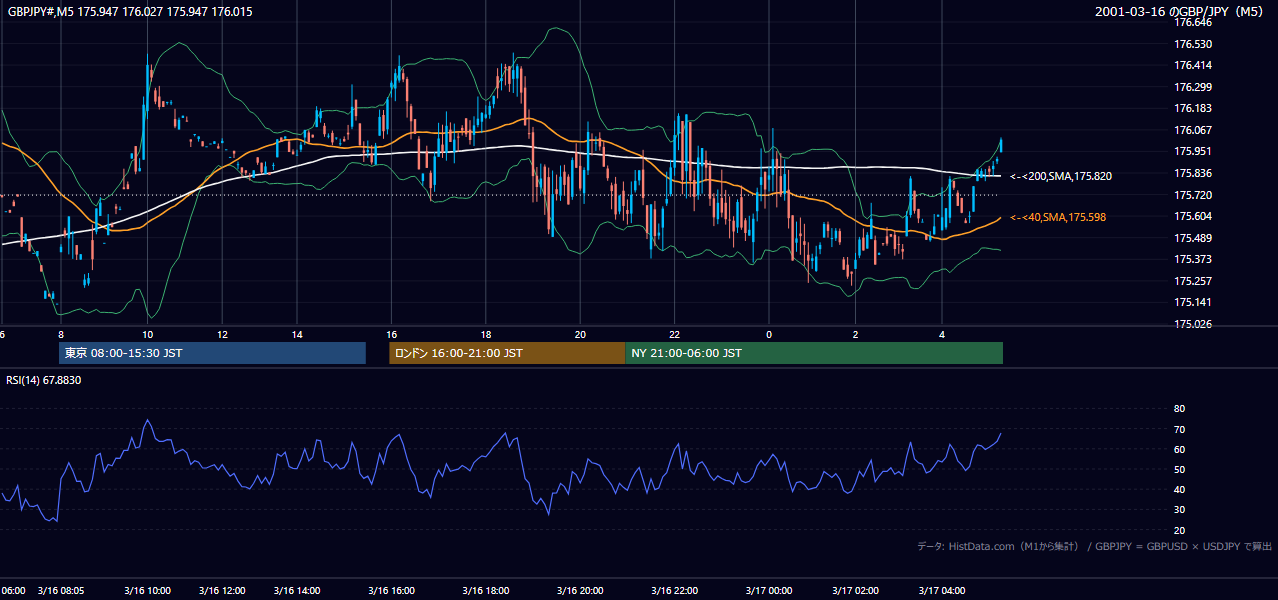Click the 3/16 20:00 time axis label
1278x600 pixels.
[x=580, y=591]
